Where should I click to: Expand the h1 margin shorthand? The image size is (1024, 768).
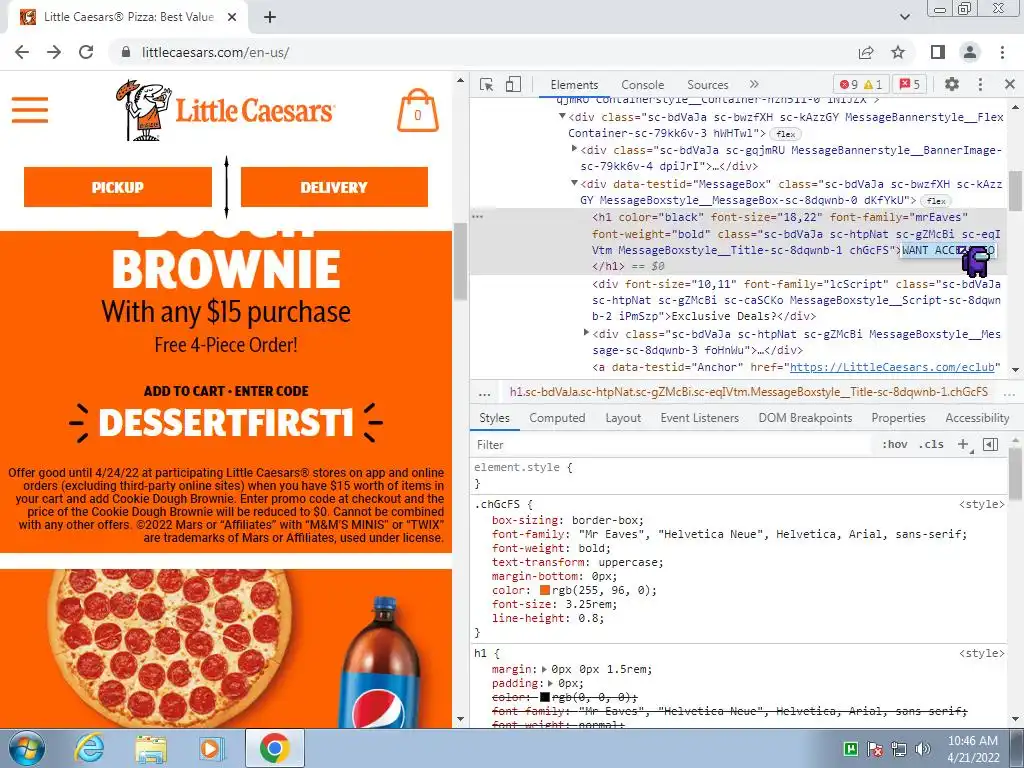(545, 669)
